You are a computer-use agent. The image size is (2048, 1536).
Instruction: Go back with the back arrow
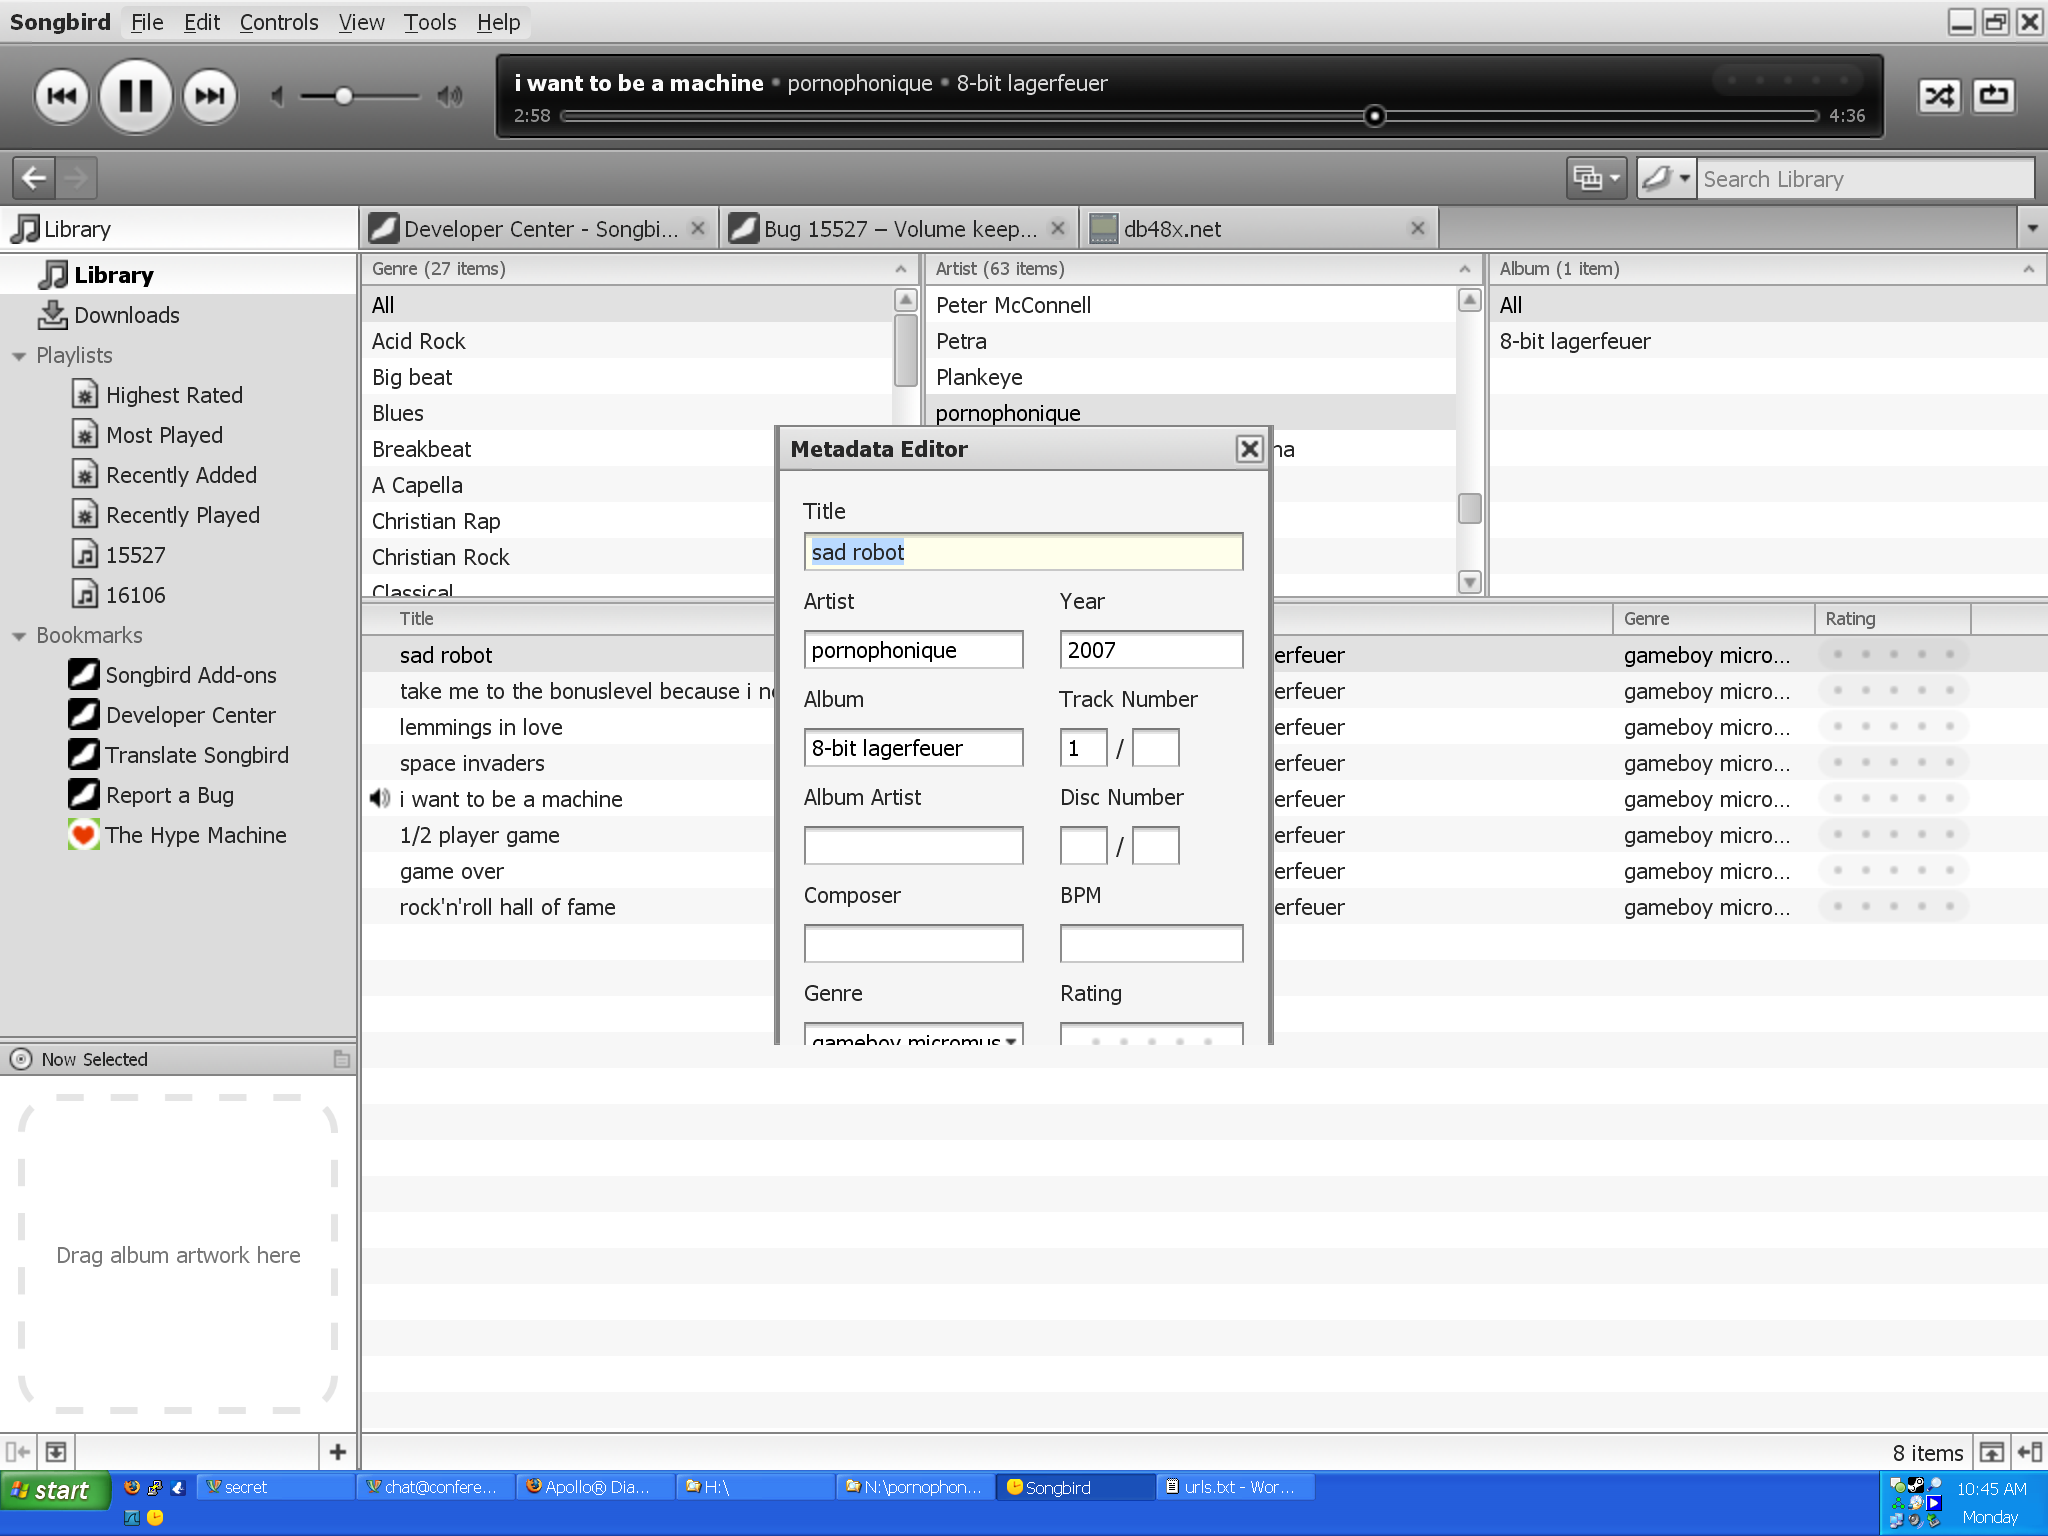click(34, 178)
